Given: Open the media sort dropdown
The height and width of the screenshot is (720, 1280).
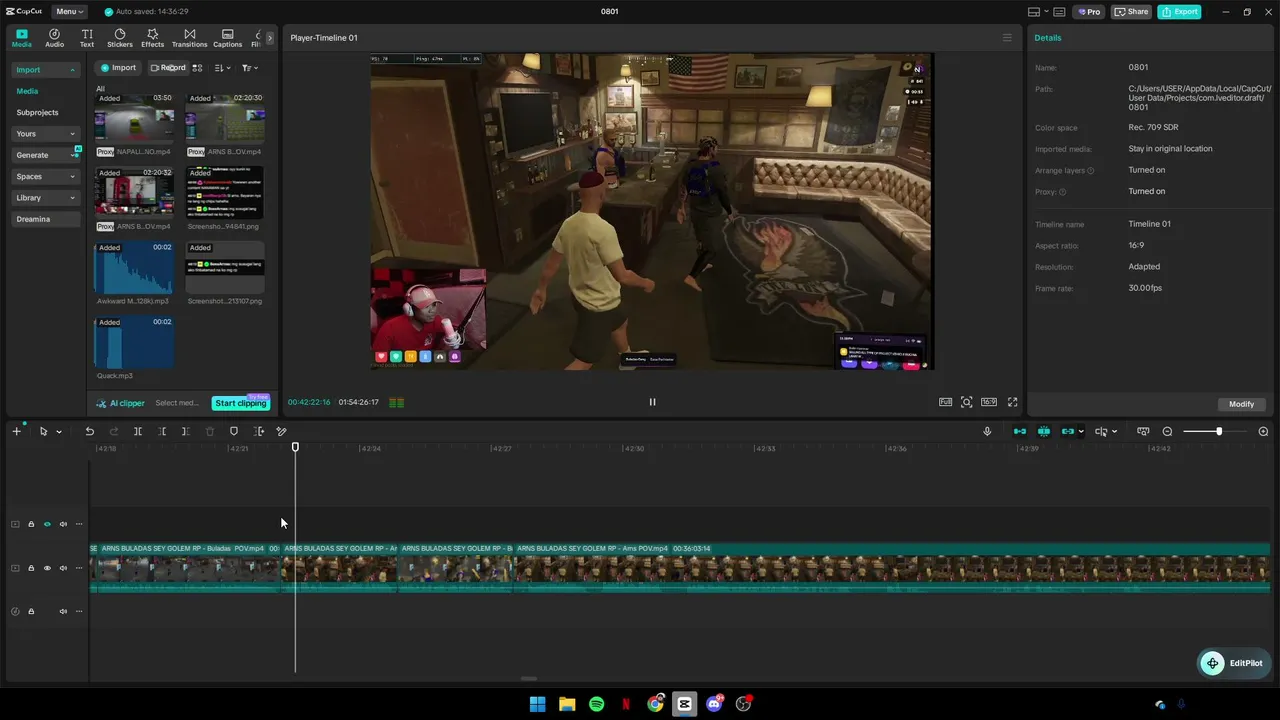Looking at the screenshot, I should (x=221, y=68).
